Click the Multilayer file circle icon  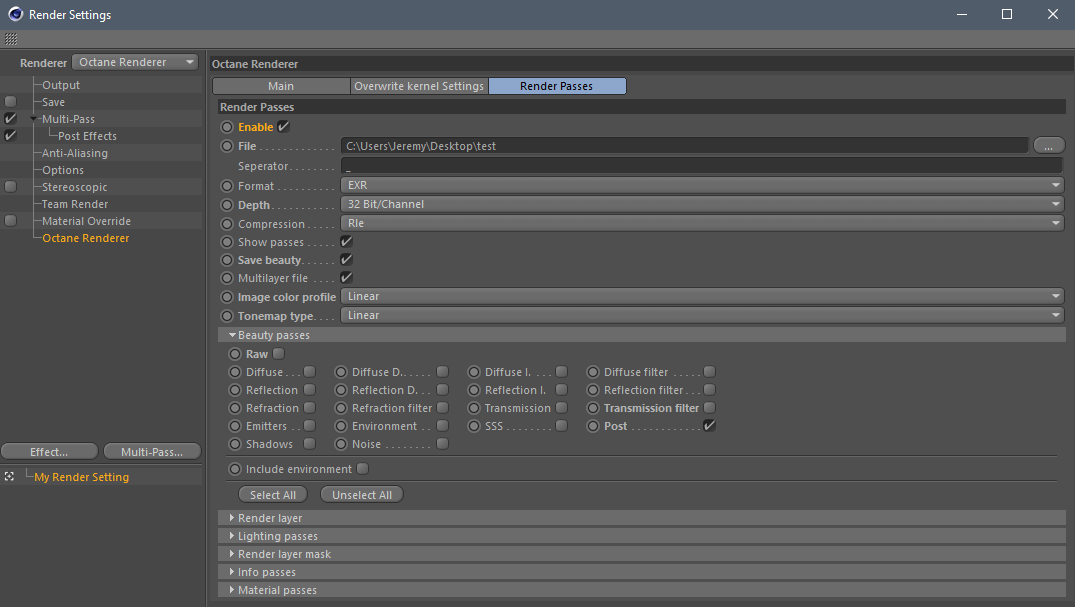(227, 278)
